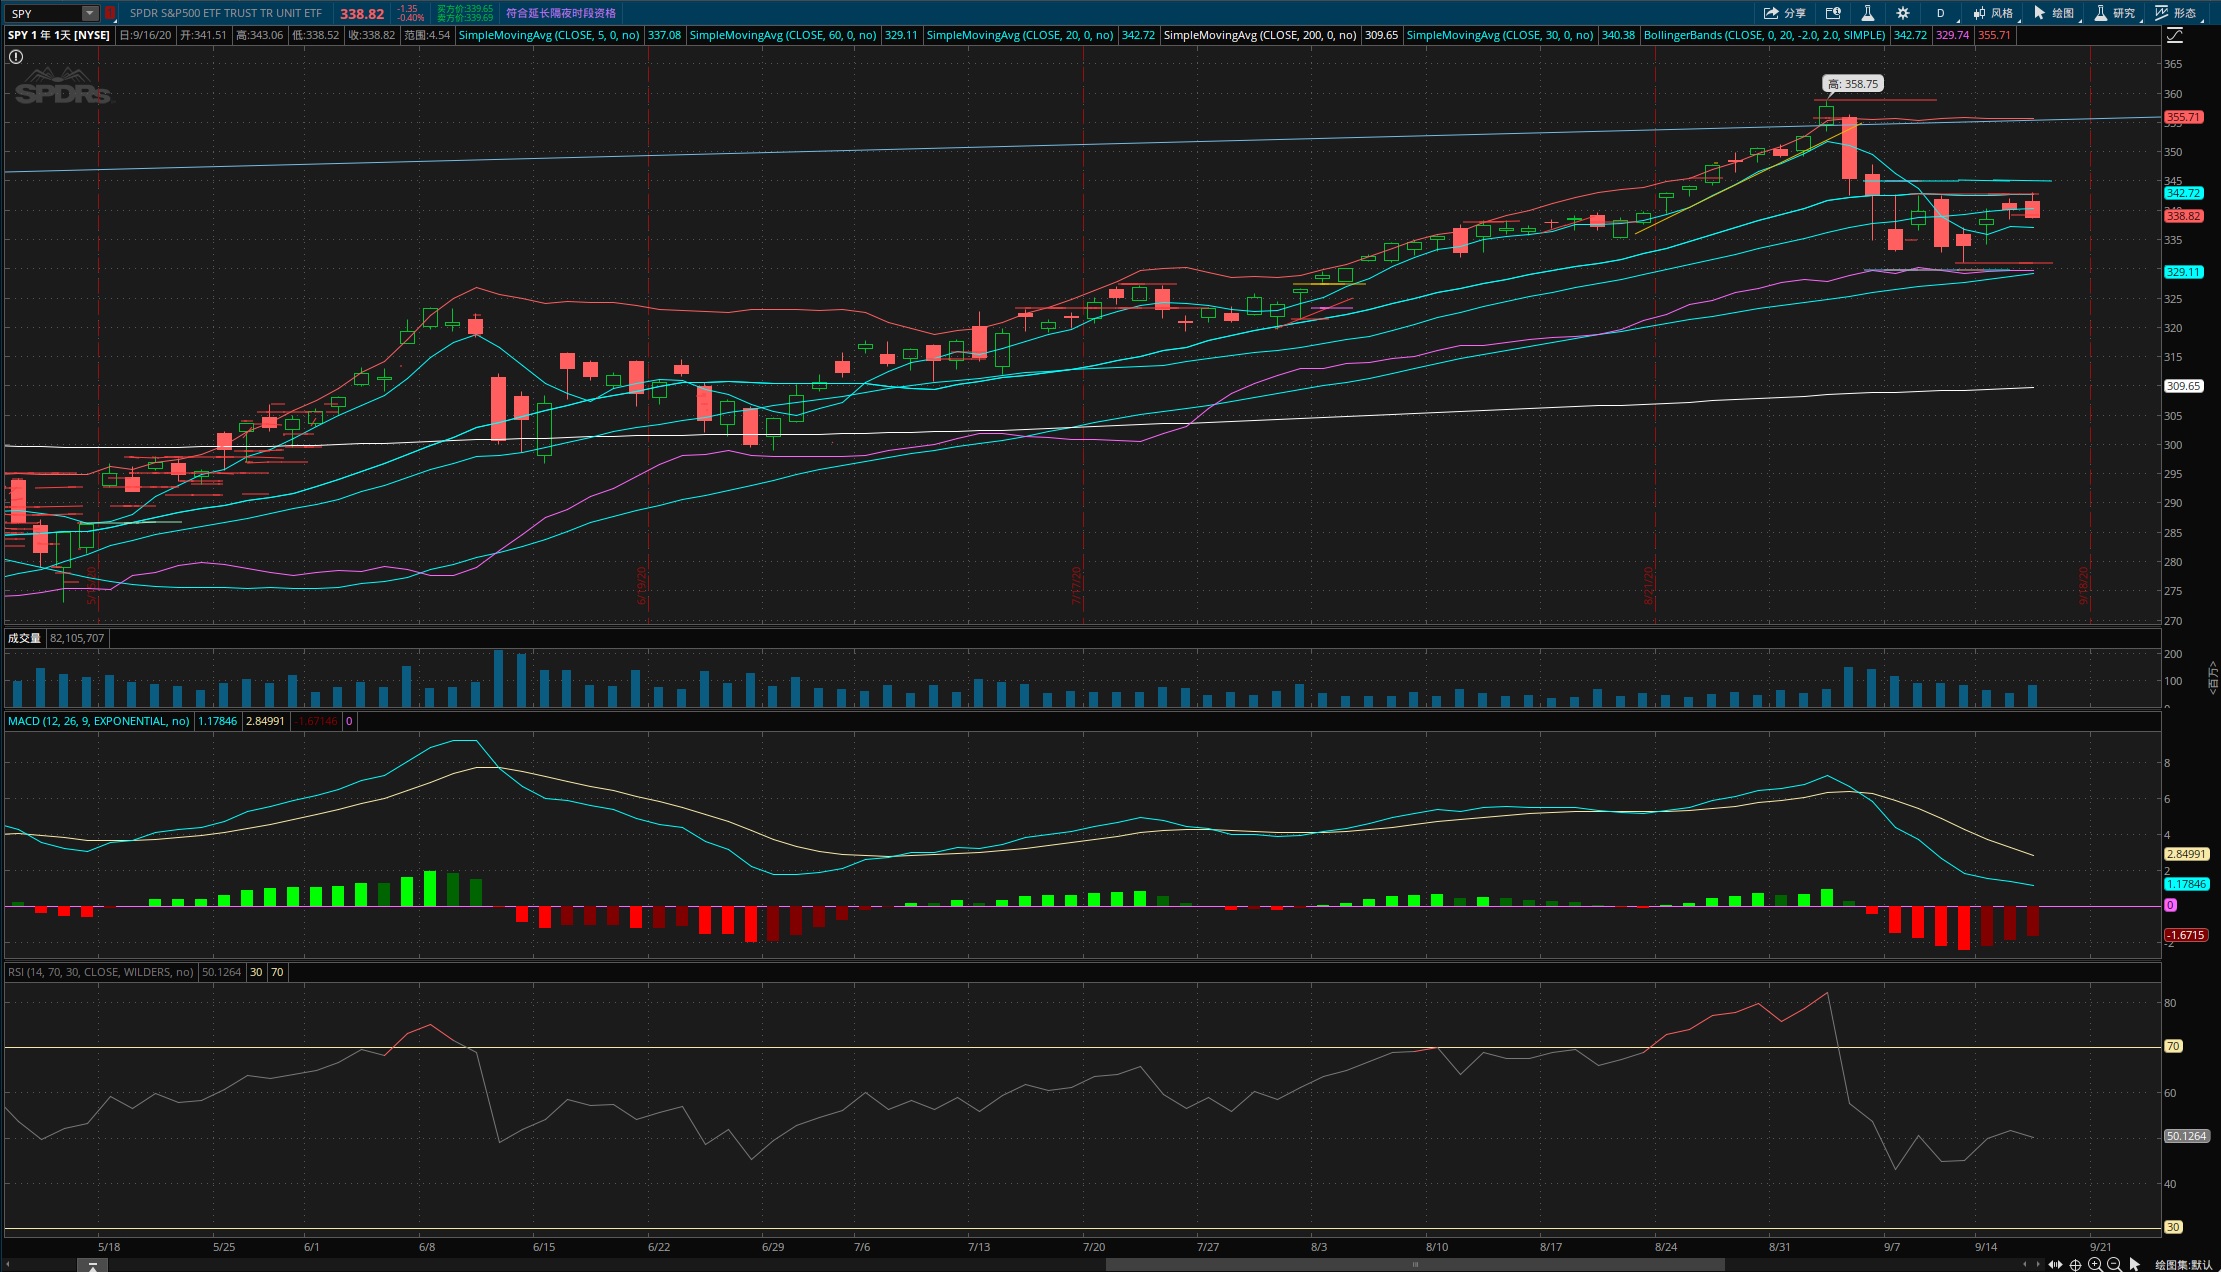Click the RSI 30 oversold level tag
Screen dimensions: 2221x1272
pos(2173,1227)
